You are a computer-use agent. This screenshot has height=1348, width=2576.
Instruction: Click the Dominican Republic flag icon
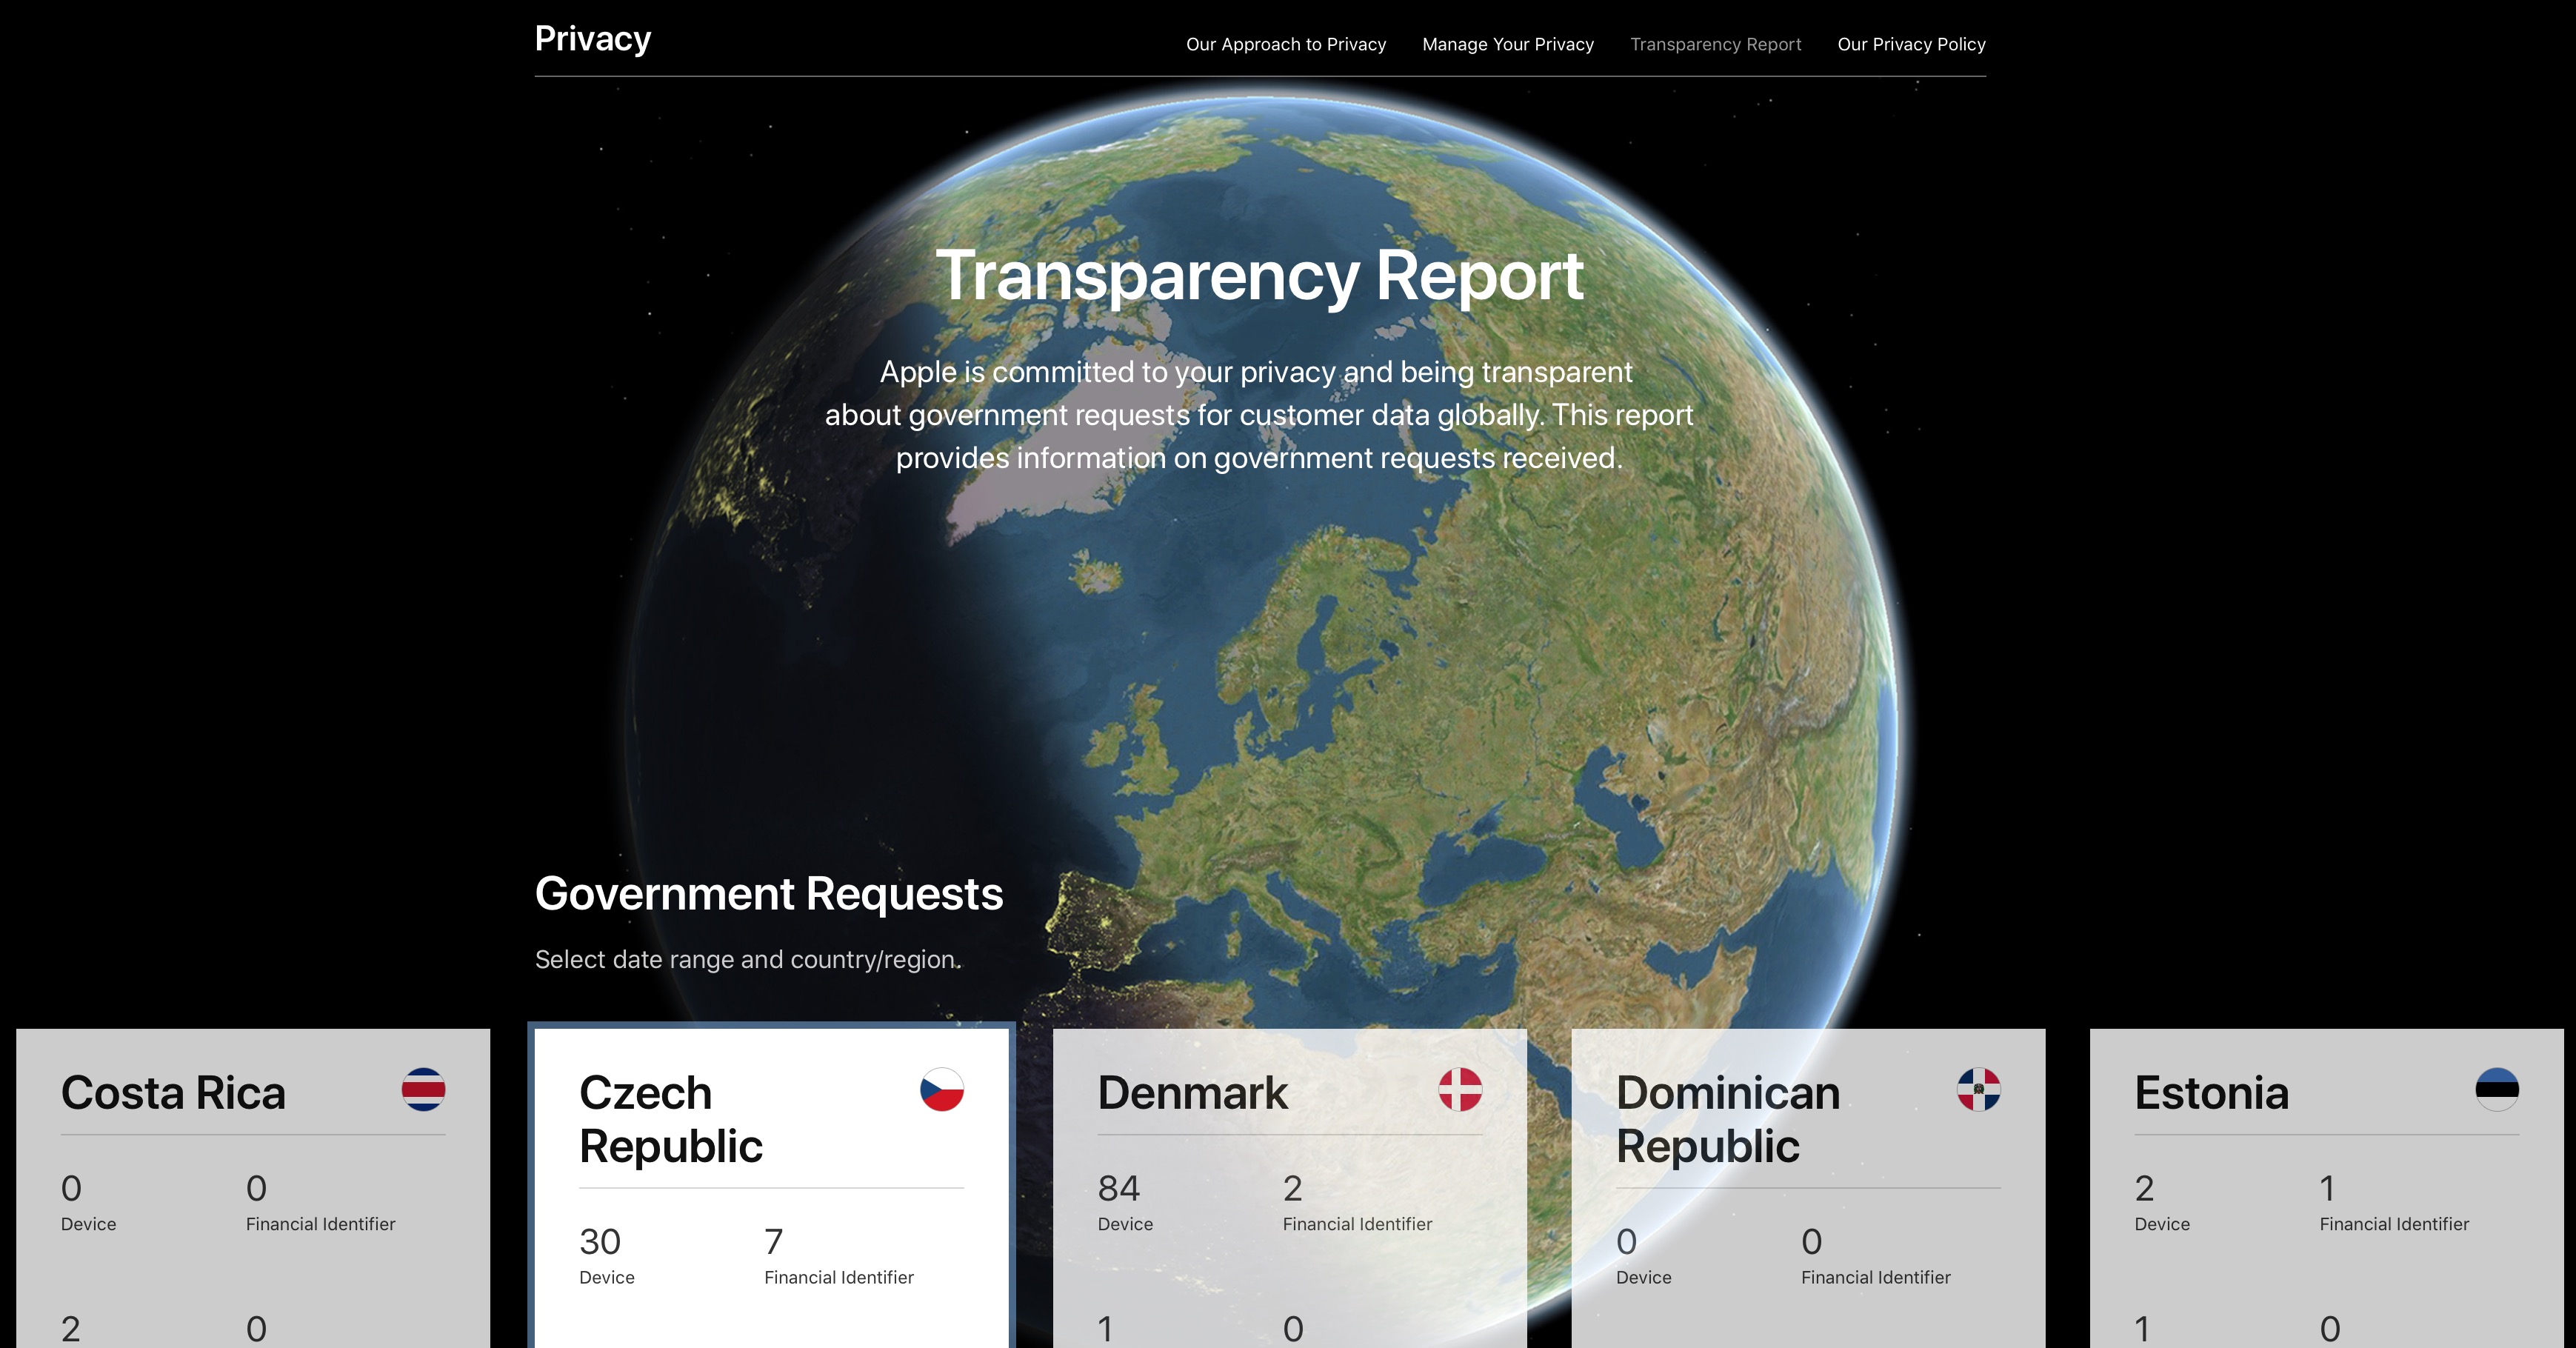click(x=1978, y=1089)
